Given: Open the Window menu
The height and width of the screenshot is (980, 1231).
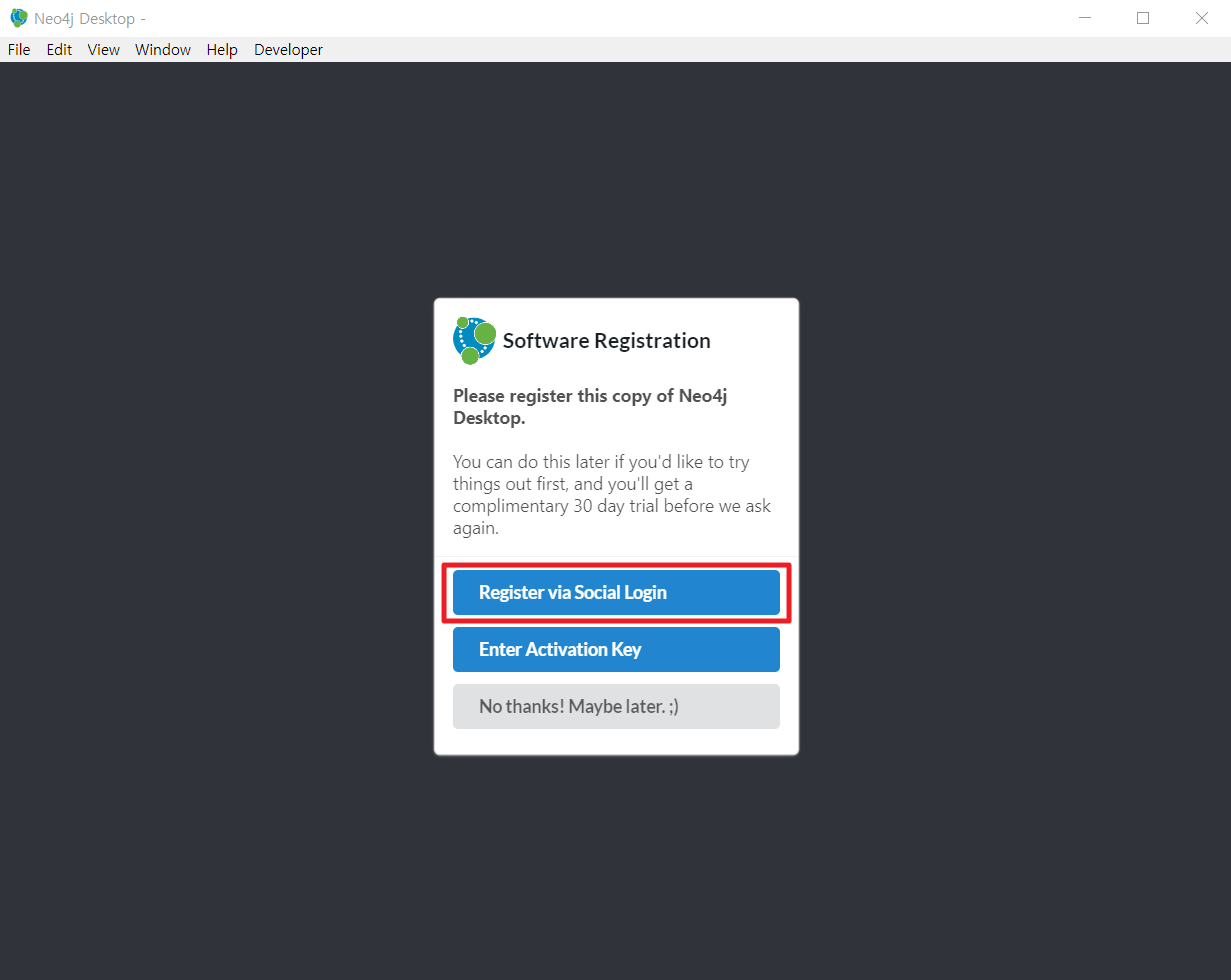Looking at the screenshot, I should click(163, 50).
